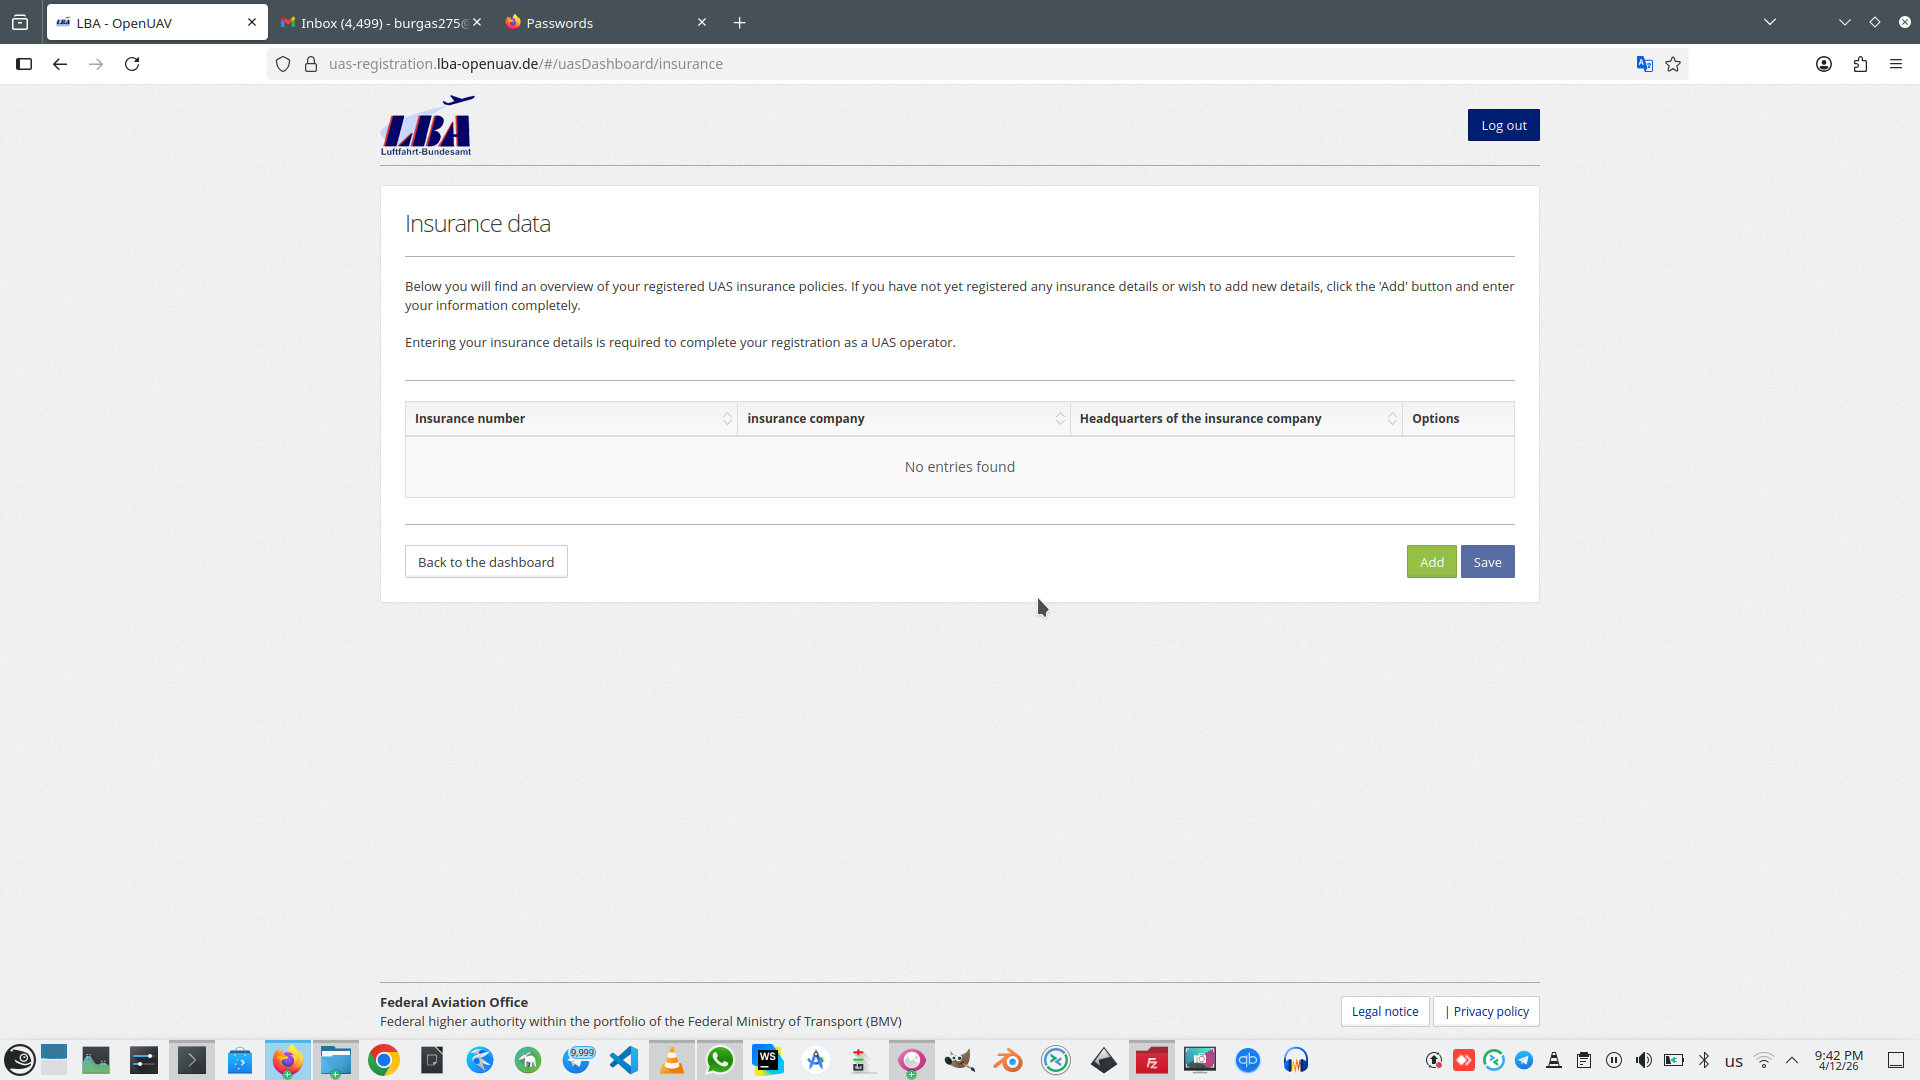Open the Privacy policy link
Viewport: 1920px width, 1080px height.
coord(1490,1011)
